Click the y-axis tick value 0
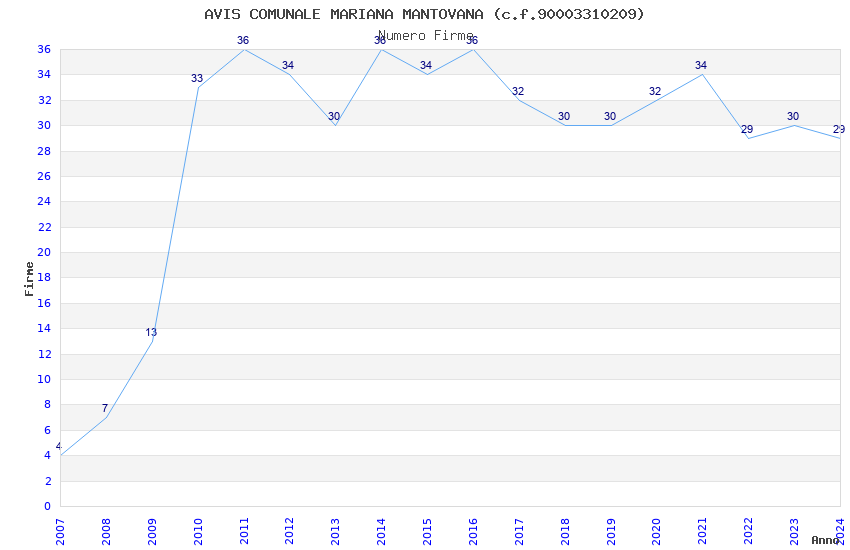The width and height of the screenshot is (850, 550). point(48,506)
